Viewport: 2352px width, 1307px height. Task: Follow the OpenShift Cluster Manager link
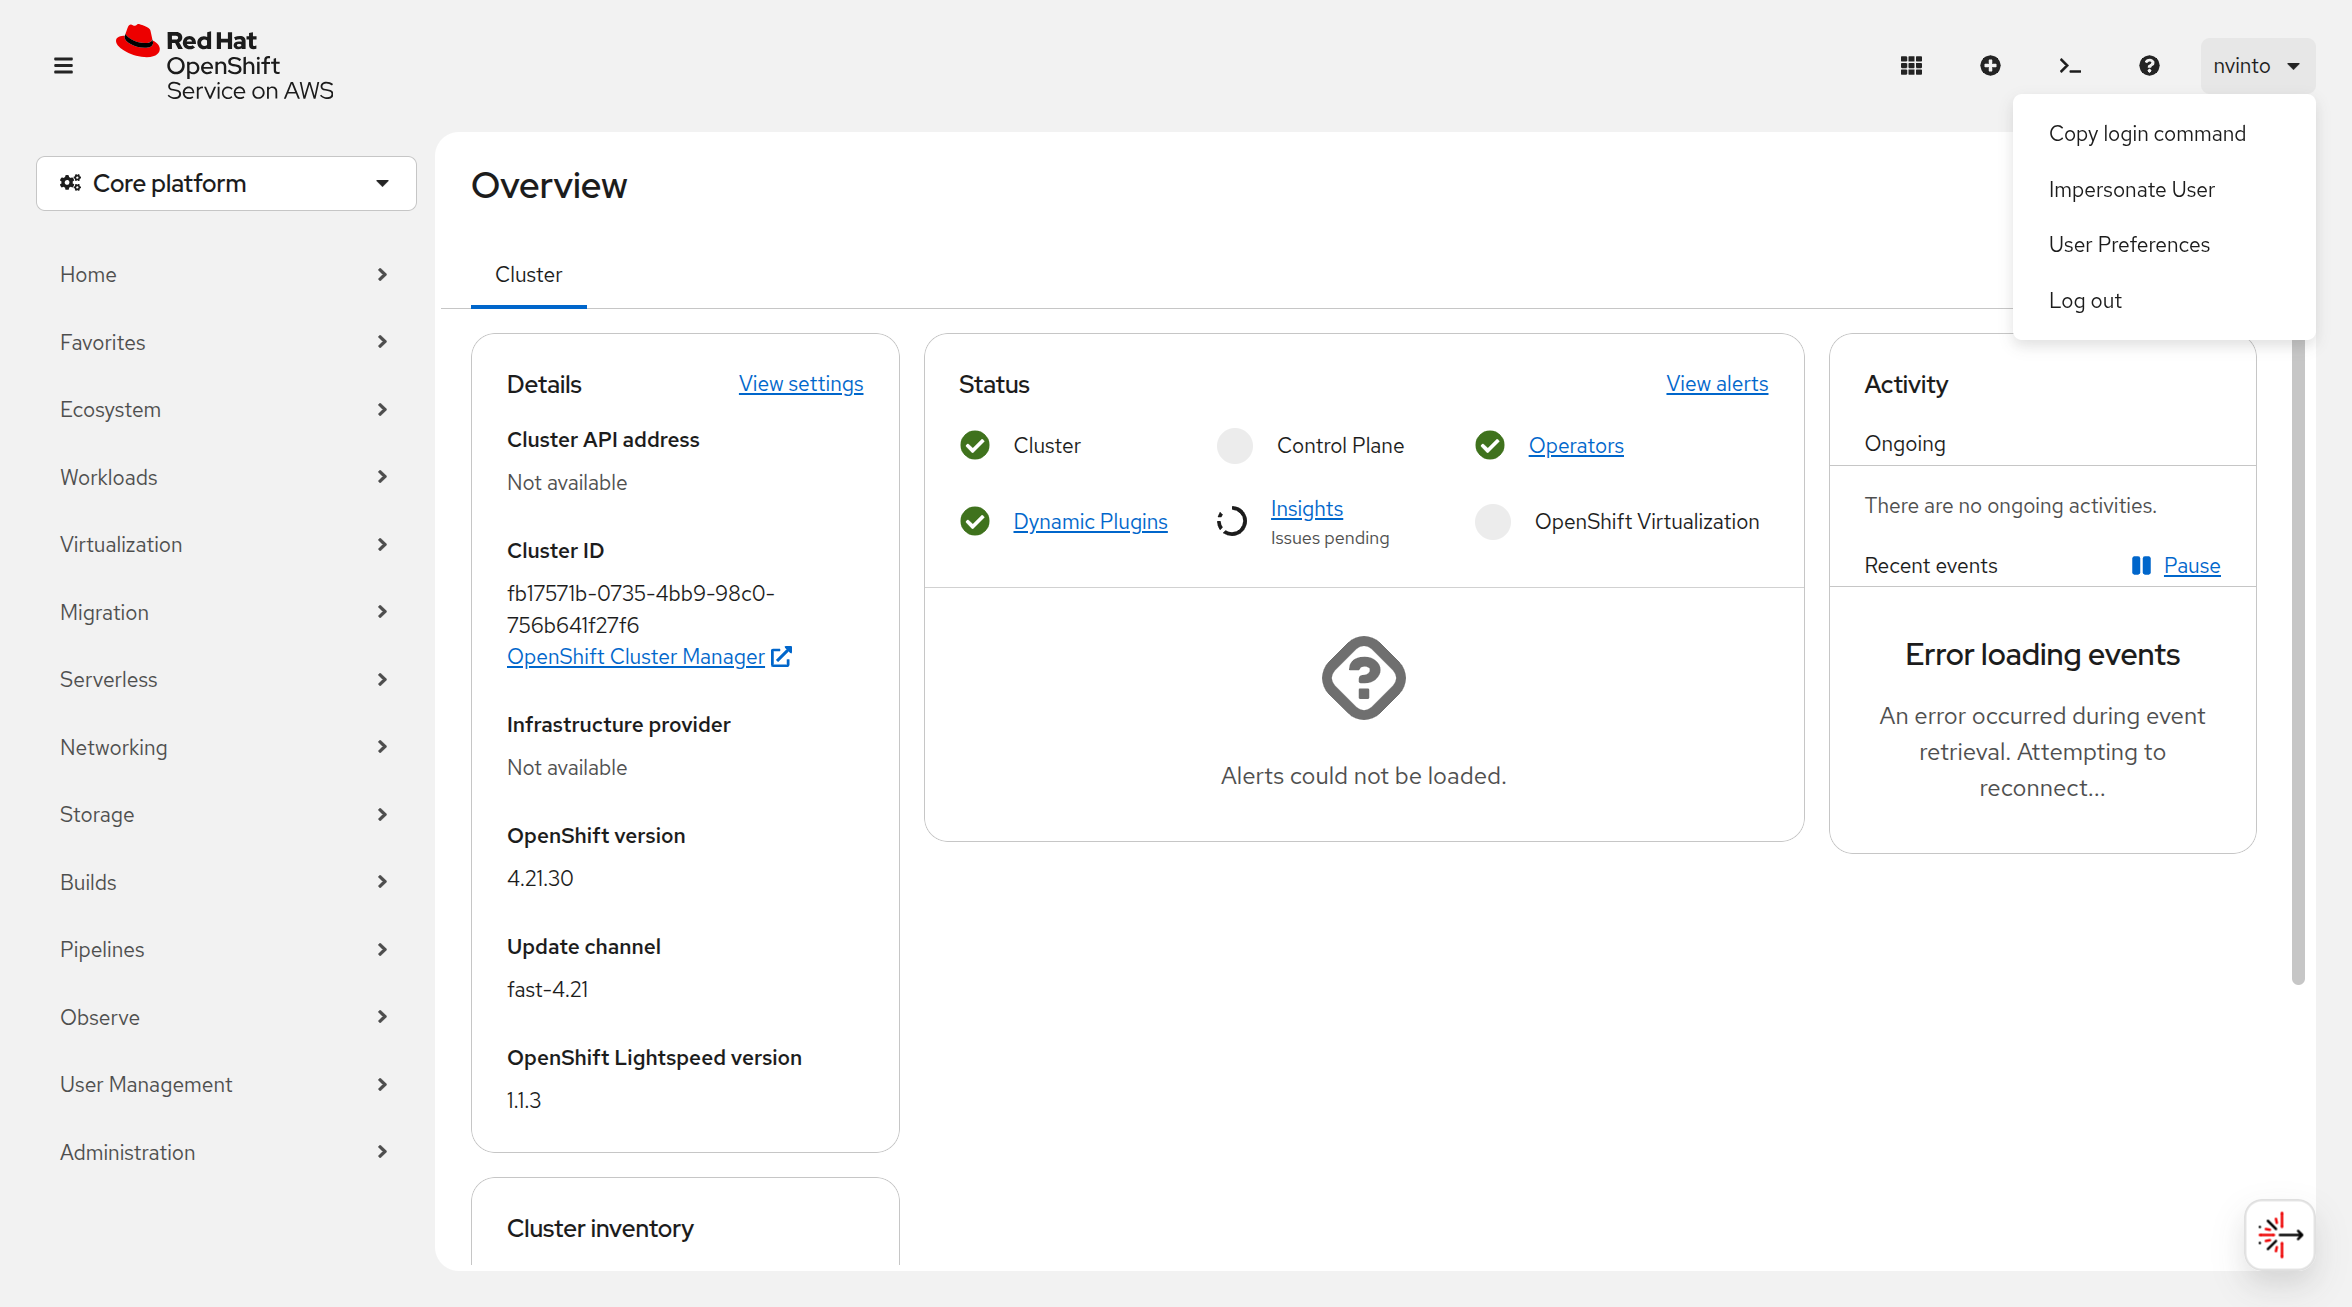coord(636,657)
